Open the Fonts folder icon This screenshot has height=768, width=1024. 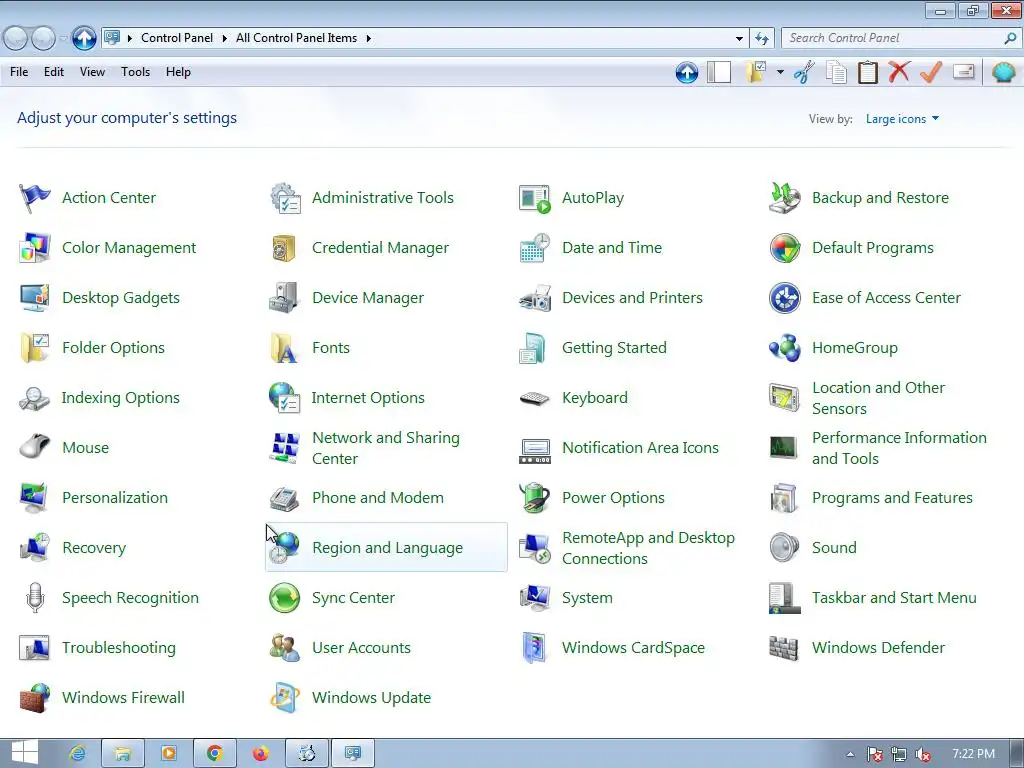coord(284,348)
